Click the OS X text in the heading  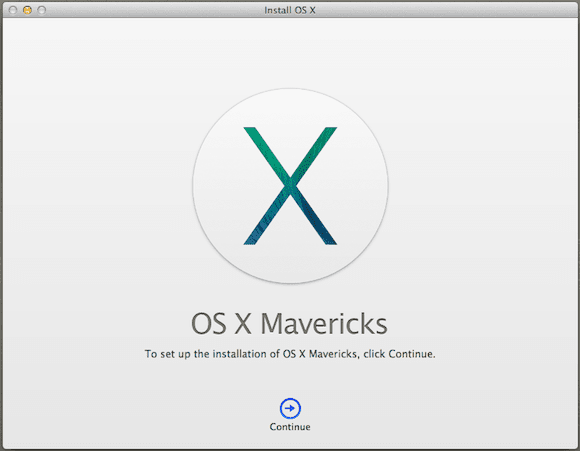click(x=222, y=324)
